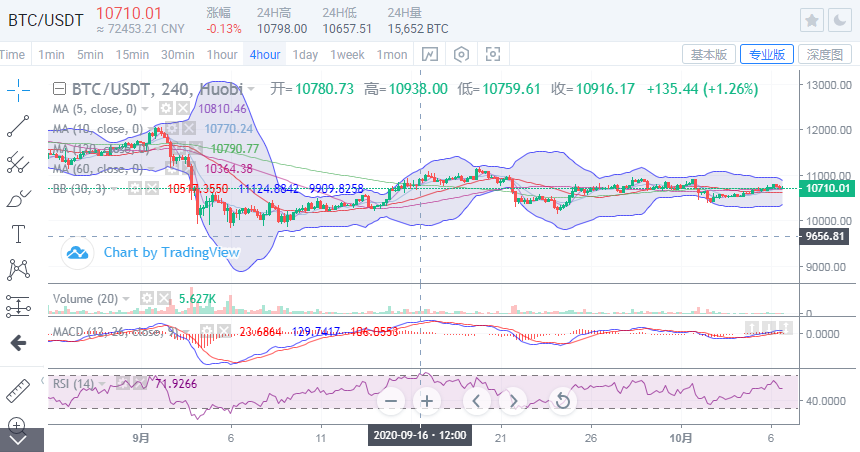Switch to 专业版 professional chart
860x452 pixels.
click(767, 54)
